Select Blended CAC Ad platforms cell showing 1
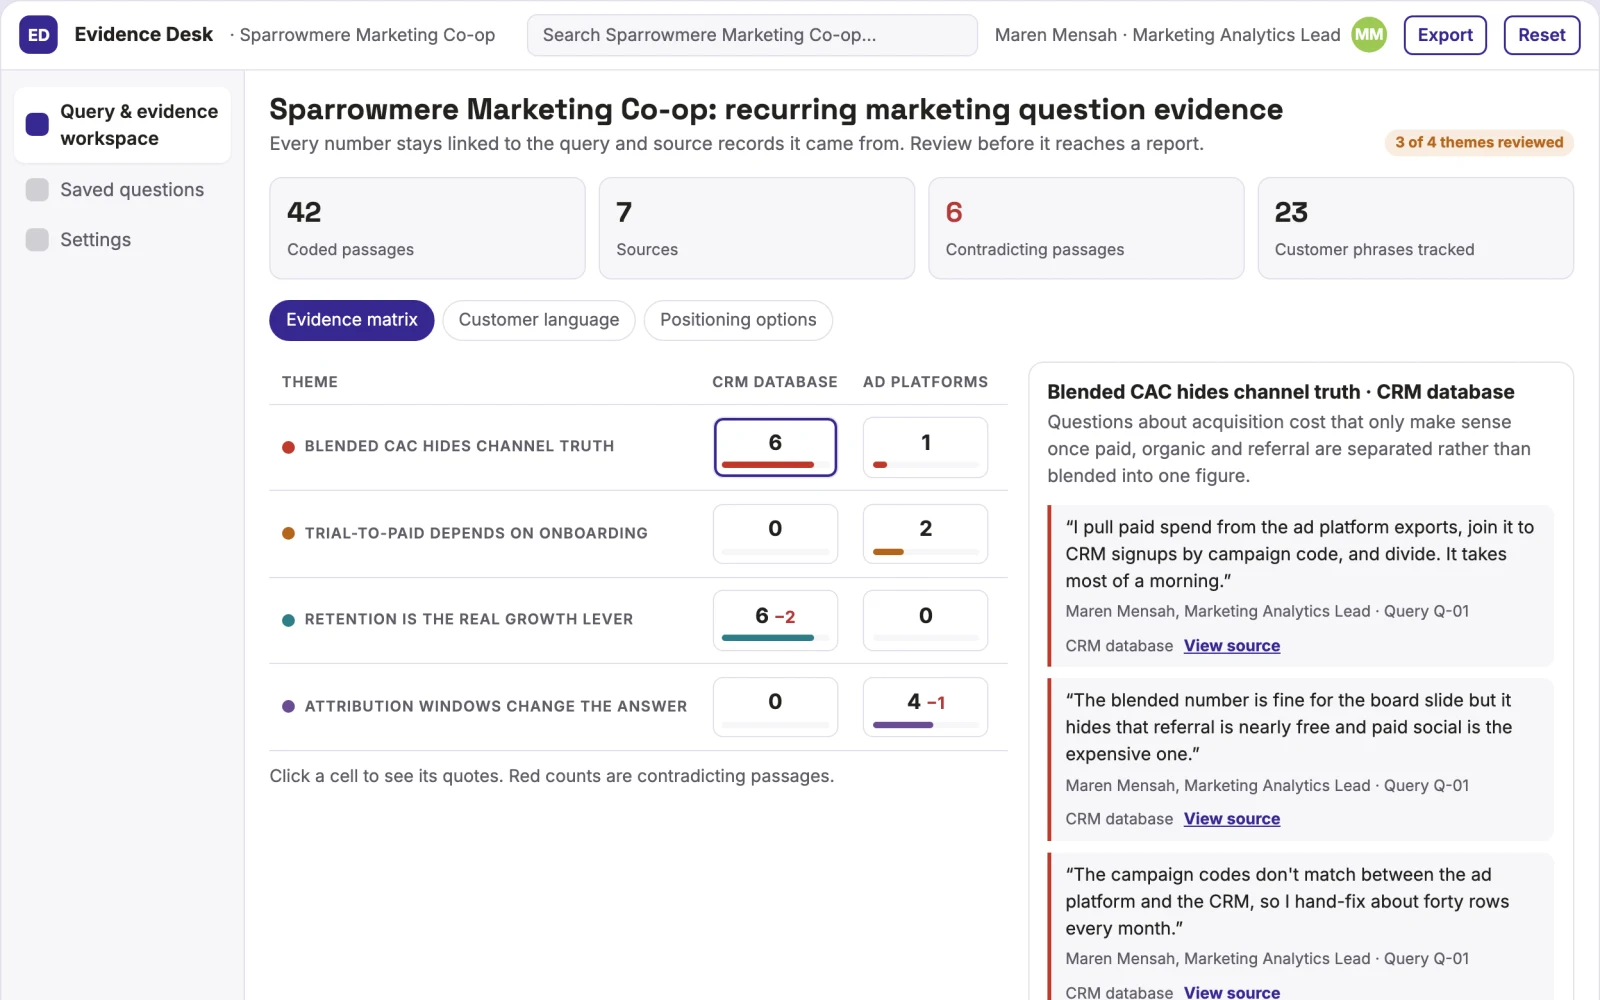 click(925, 447)
